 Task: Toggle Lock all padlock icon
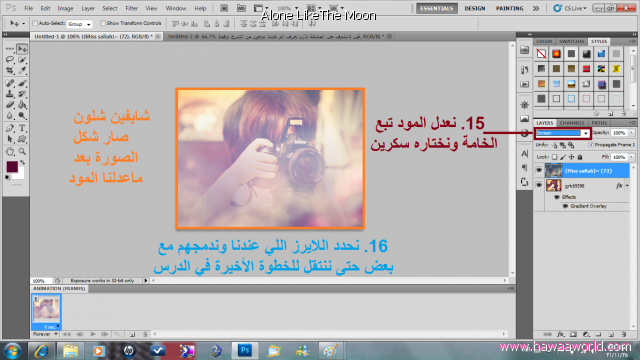580,157
